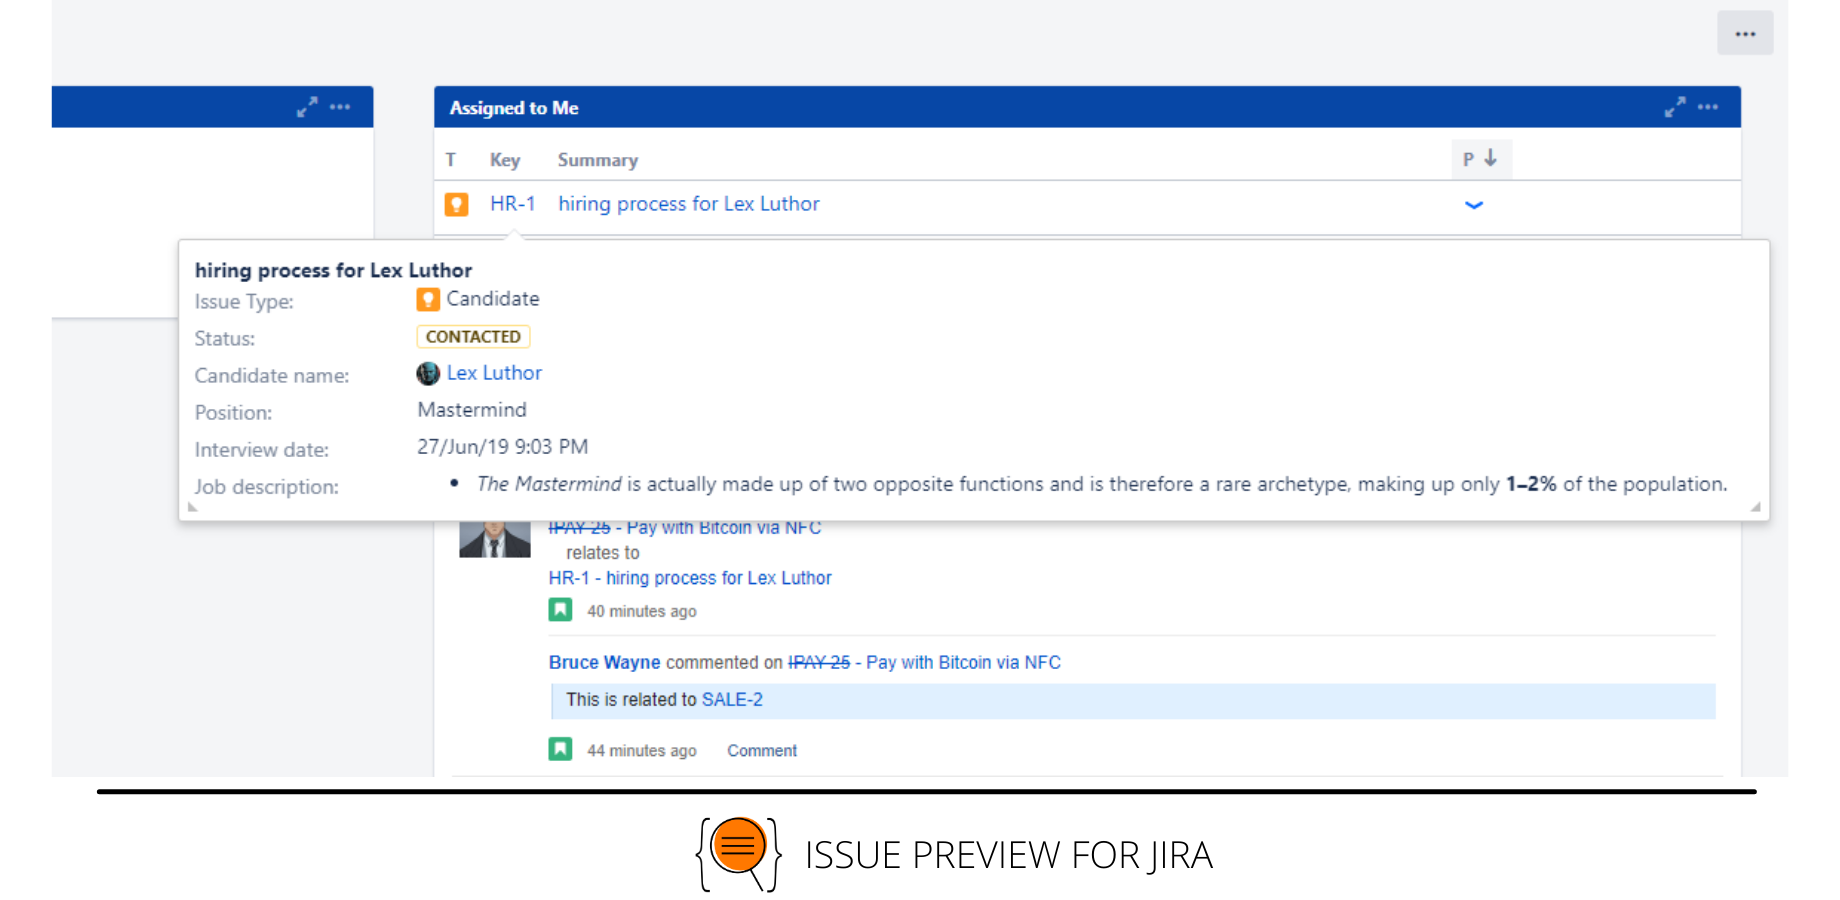Viewport: 1840px width, 900px height.
Task: Grab the preview popup bottom-right resize handle
Action: pos(1755,507)
